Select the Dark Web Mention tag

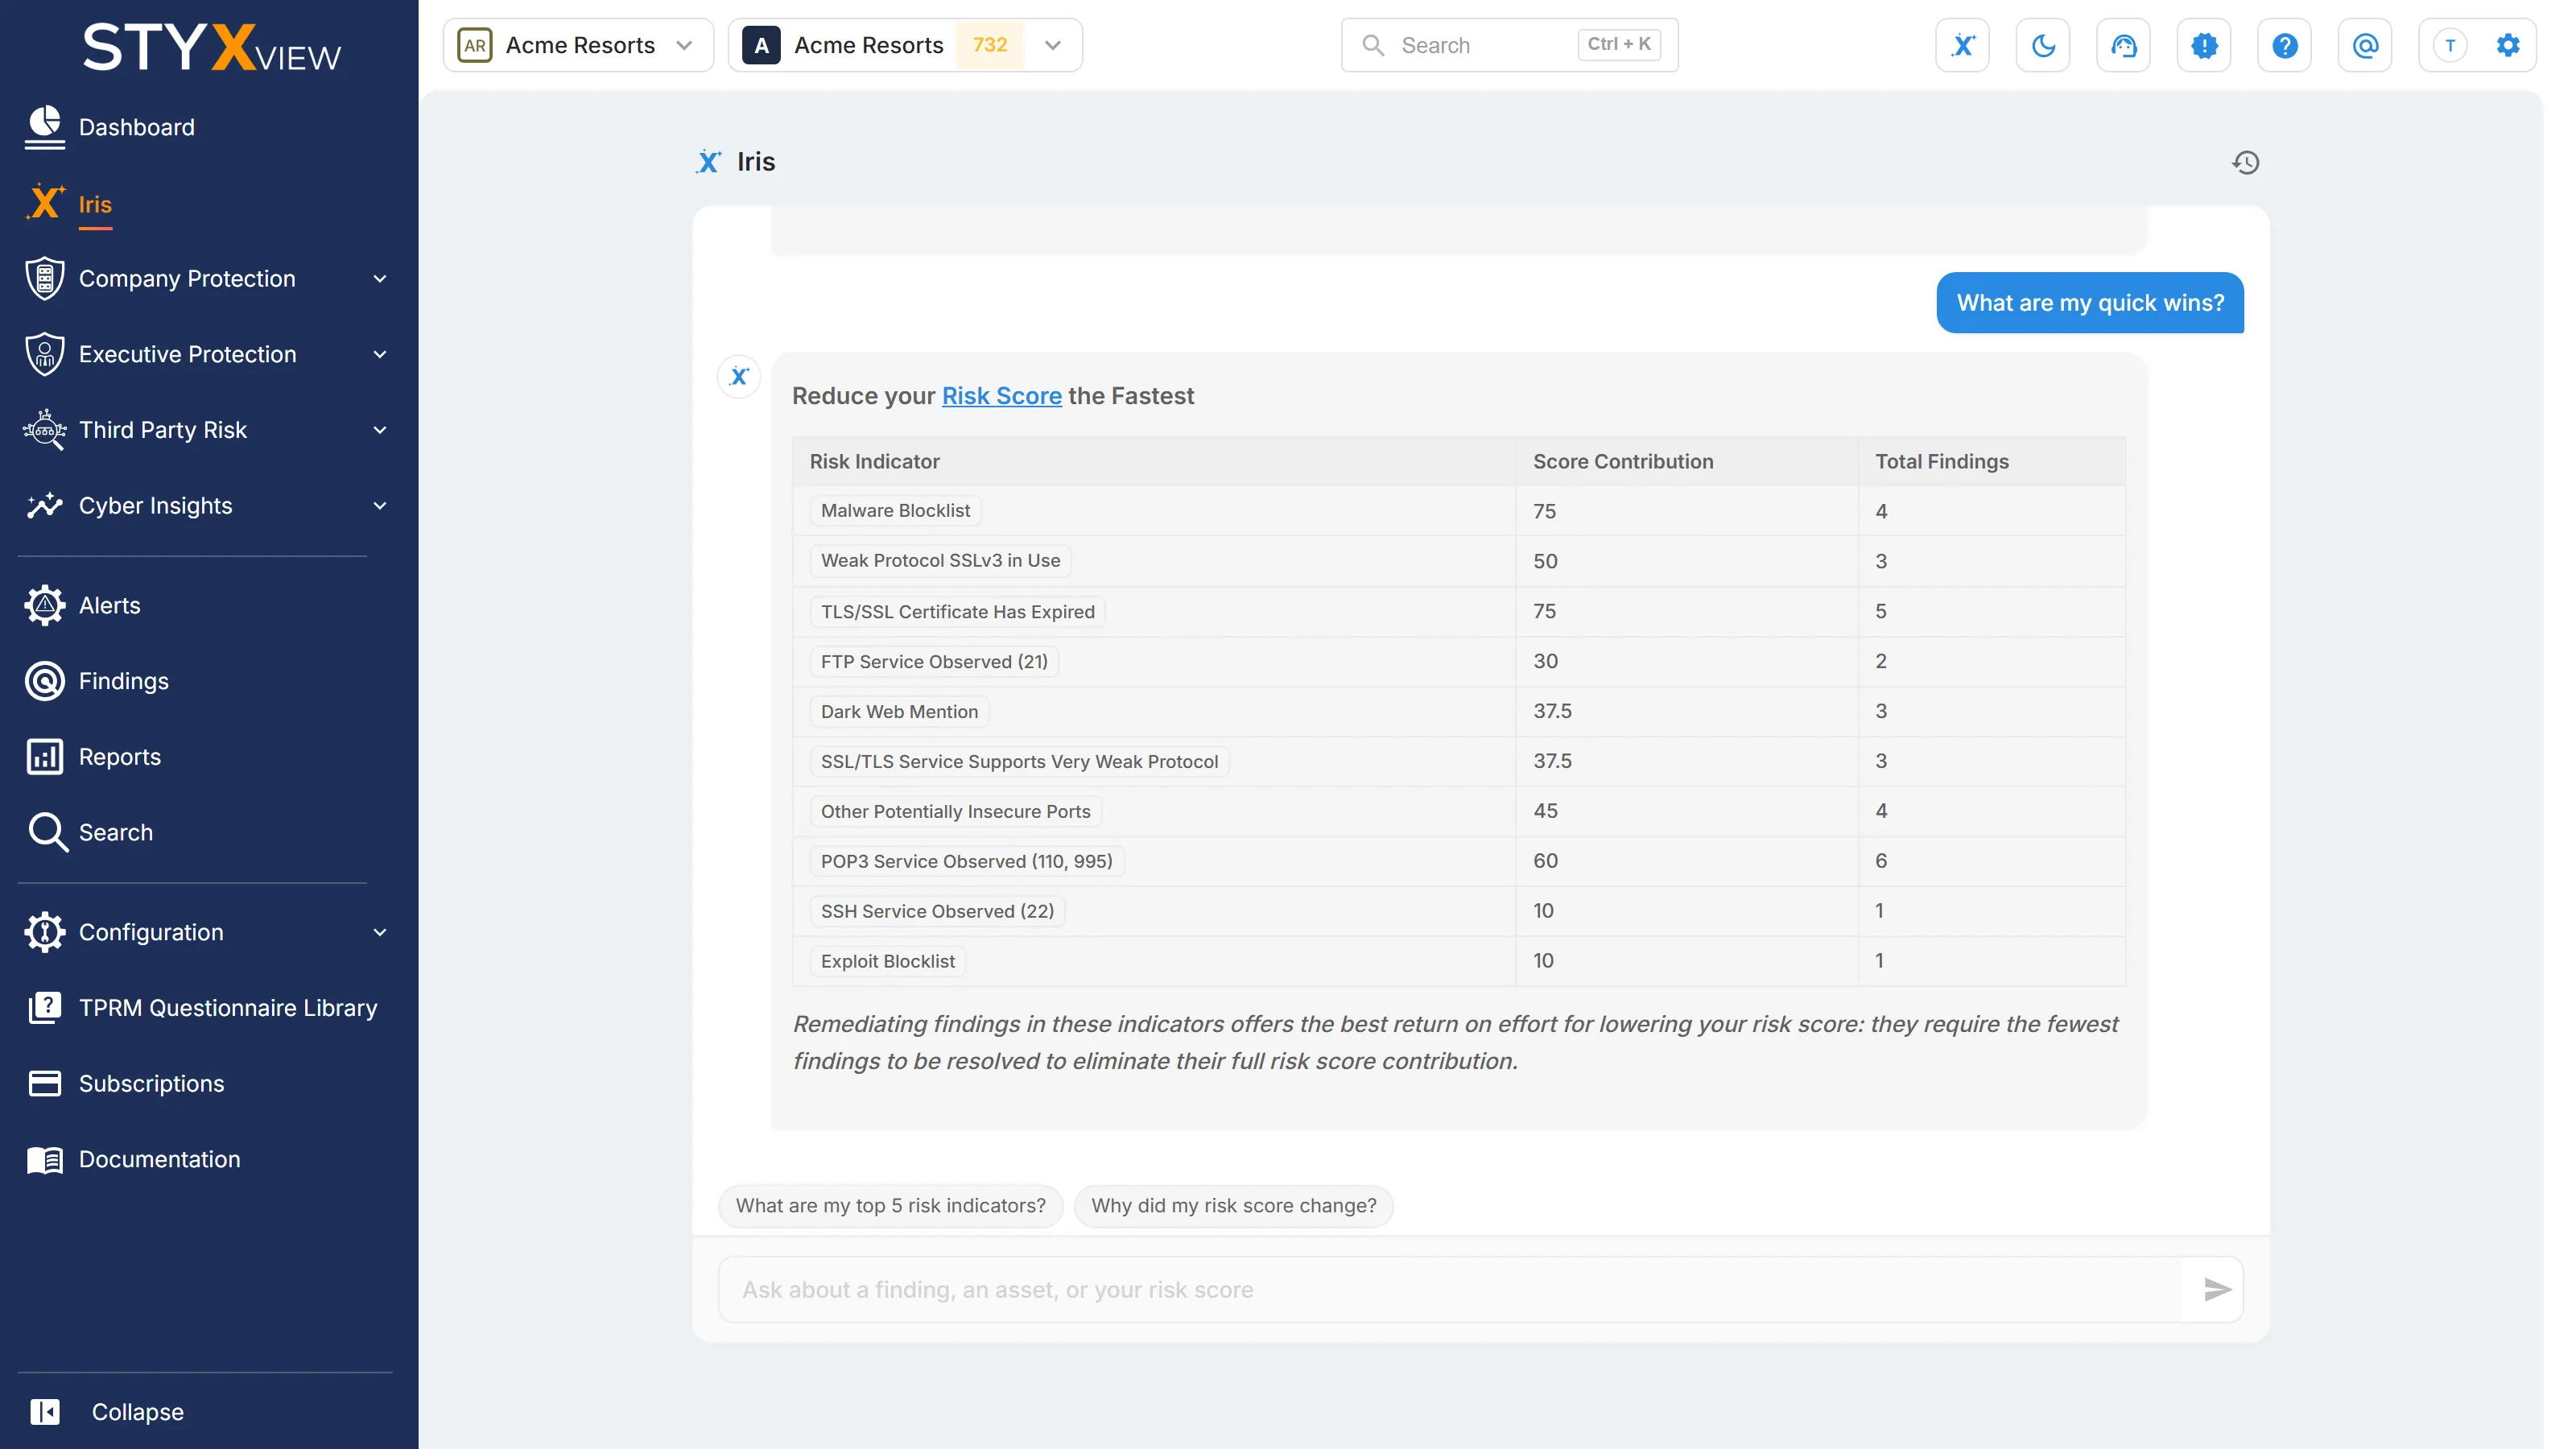tap(899, 712)
